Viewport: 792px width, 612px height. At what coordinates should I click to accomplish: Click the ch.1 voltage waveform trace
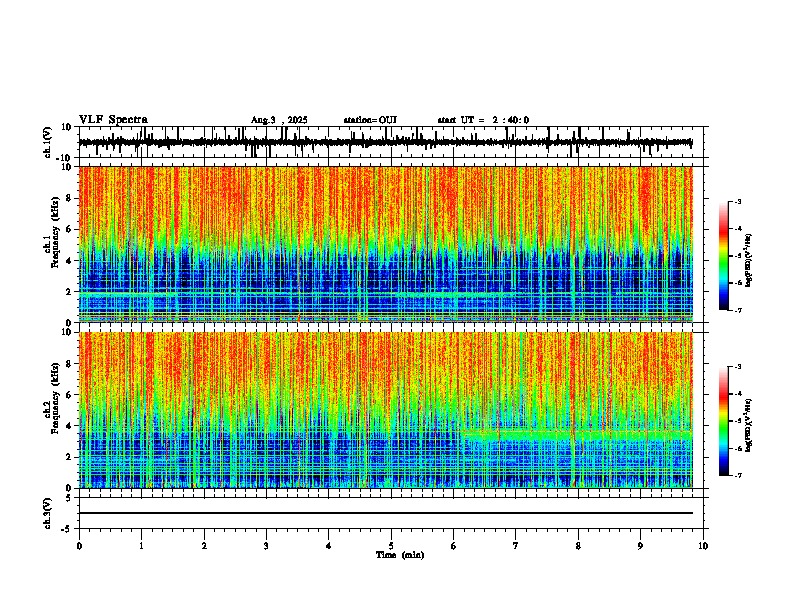tap(385, 143)
